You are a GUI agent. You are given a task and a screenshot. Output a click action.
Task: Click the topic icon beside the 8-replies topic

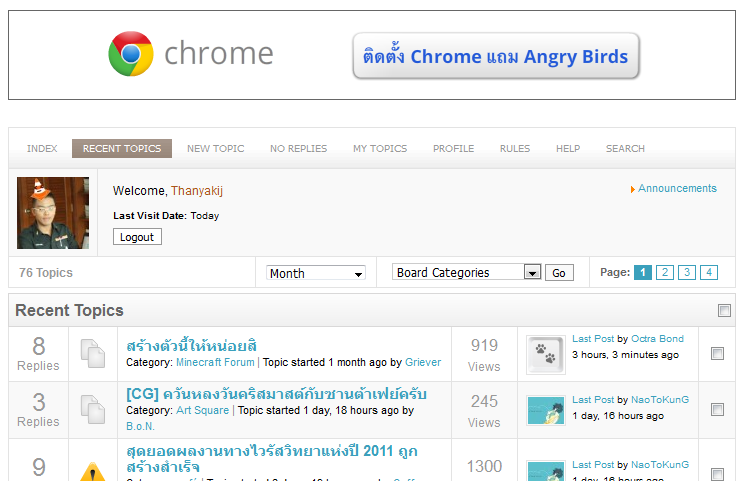[x=93, y=354]
